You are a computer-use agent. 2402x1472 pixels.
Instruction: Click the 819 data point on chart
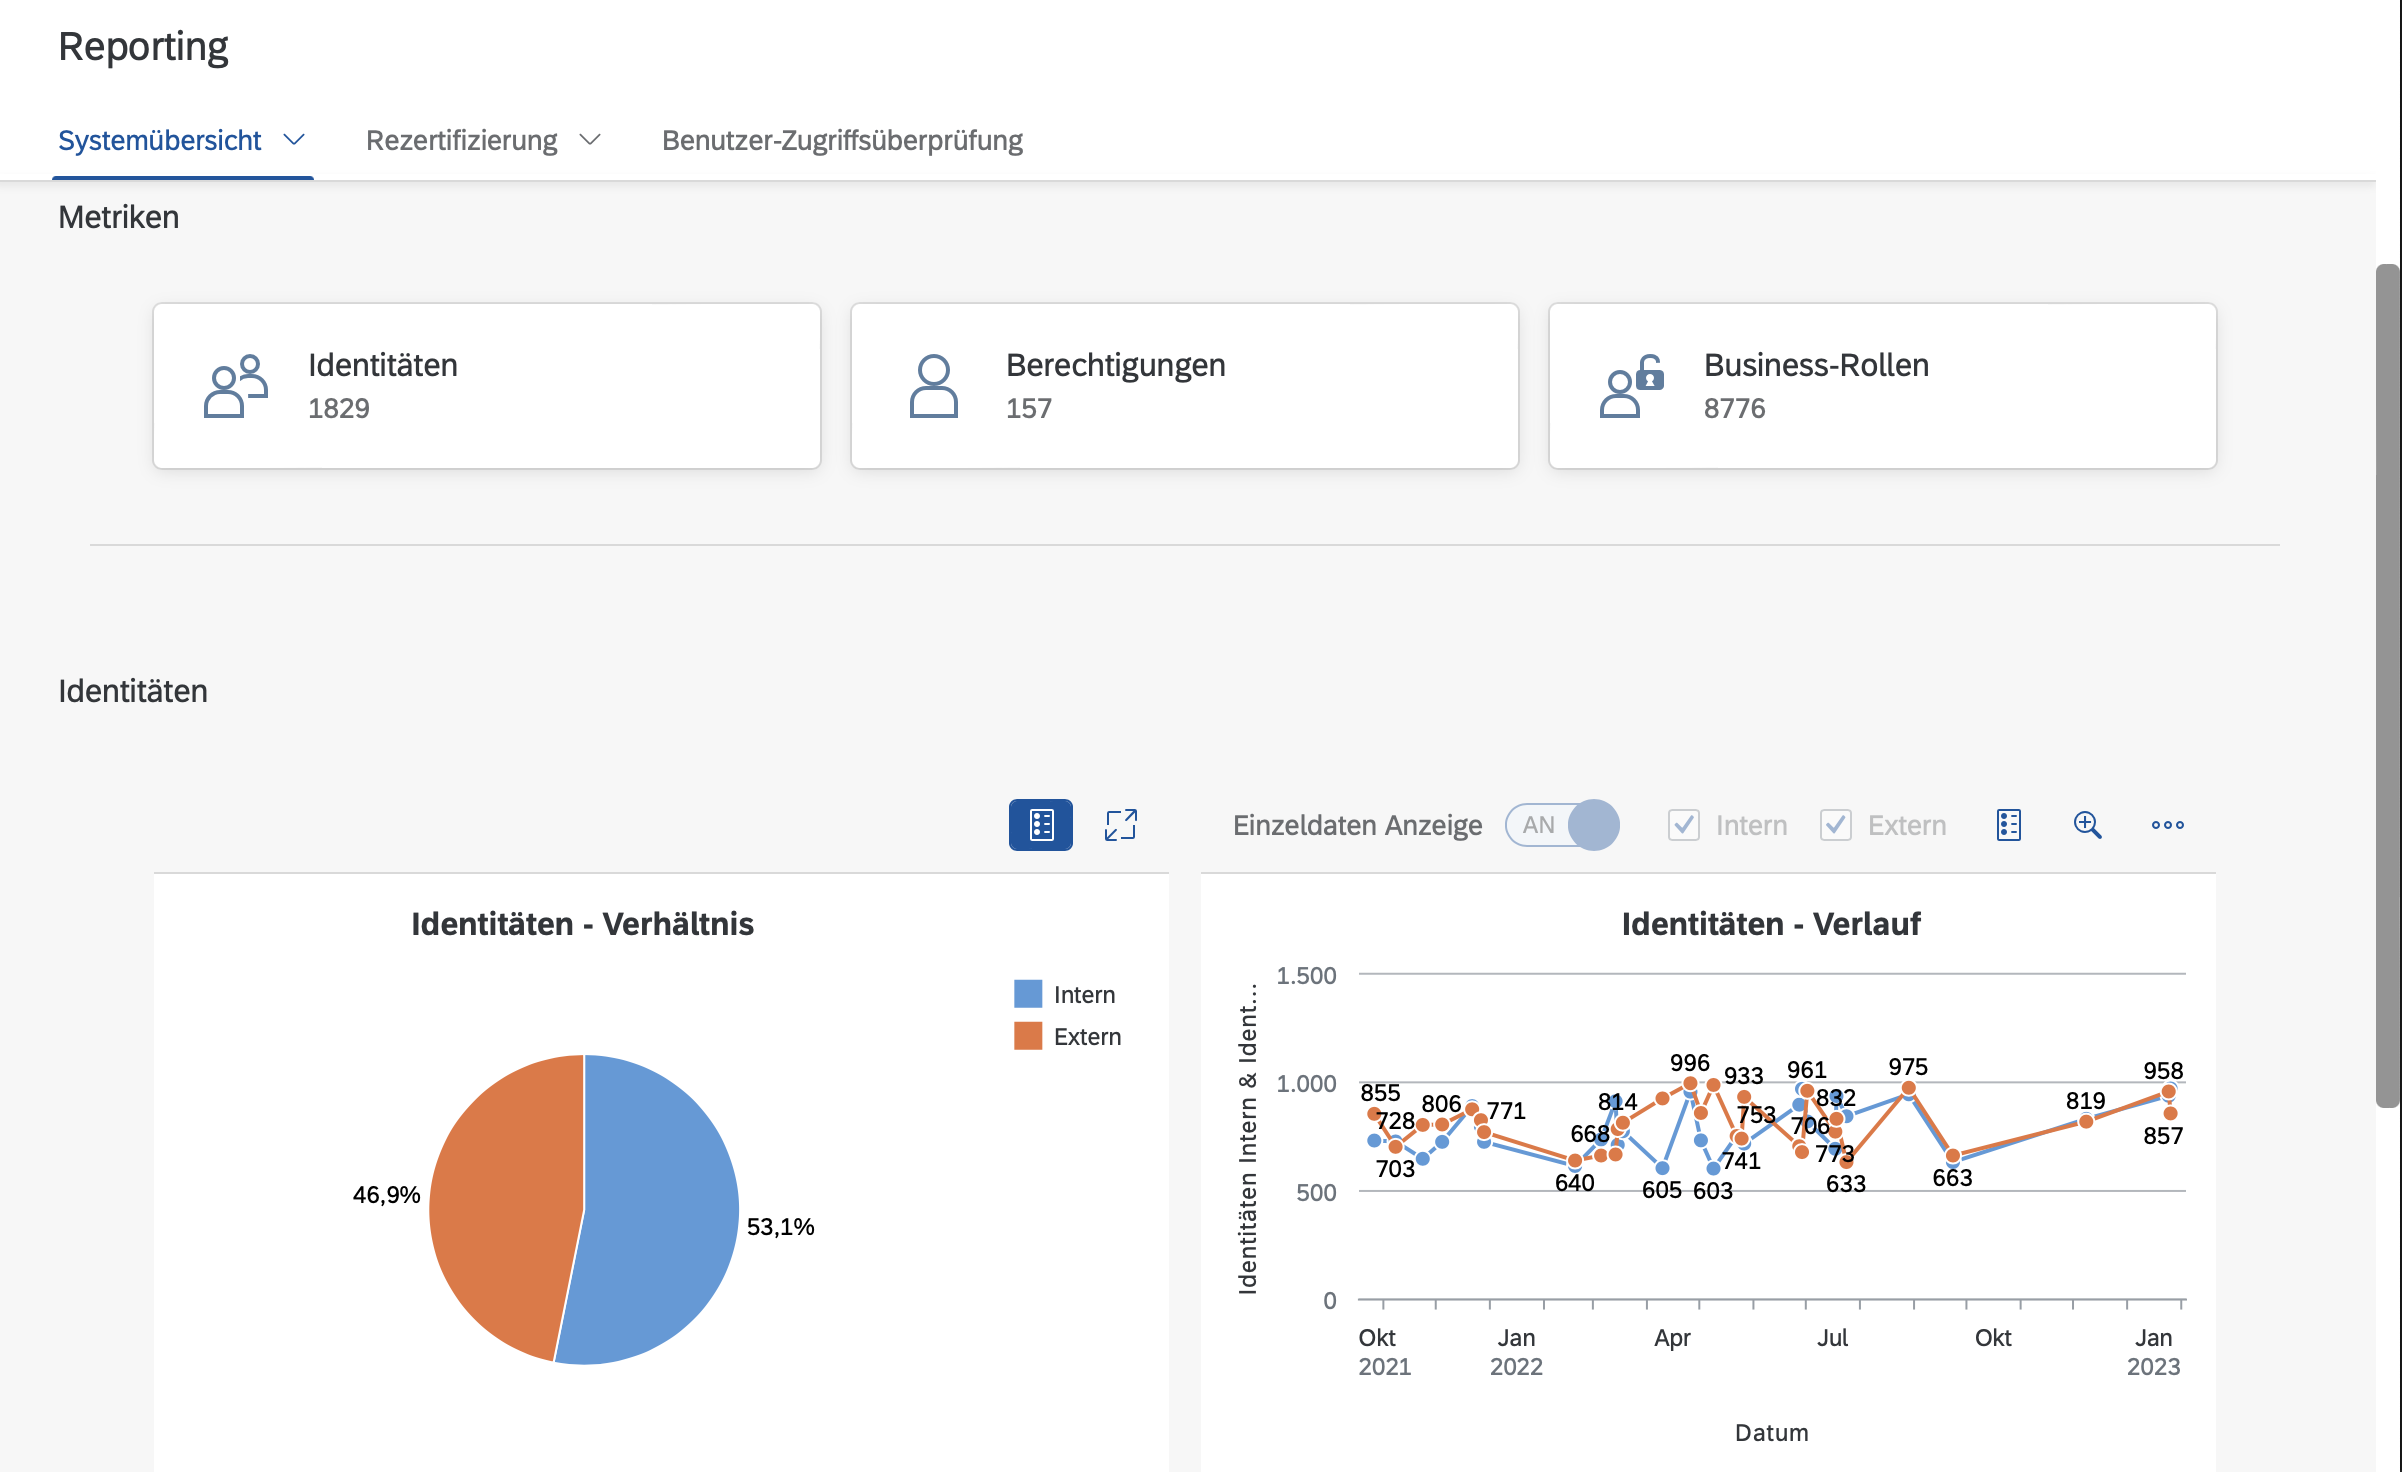pyautogui.click(x=2086, y=1122)
